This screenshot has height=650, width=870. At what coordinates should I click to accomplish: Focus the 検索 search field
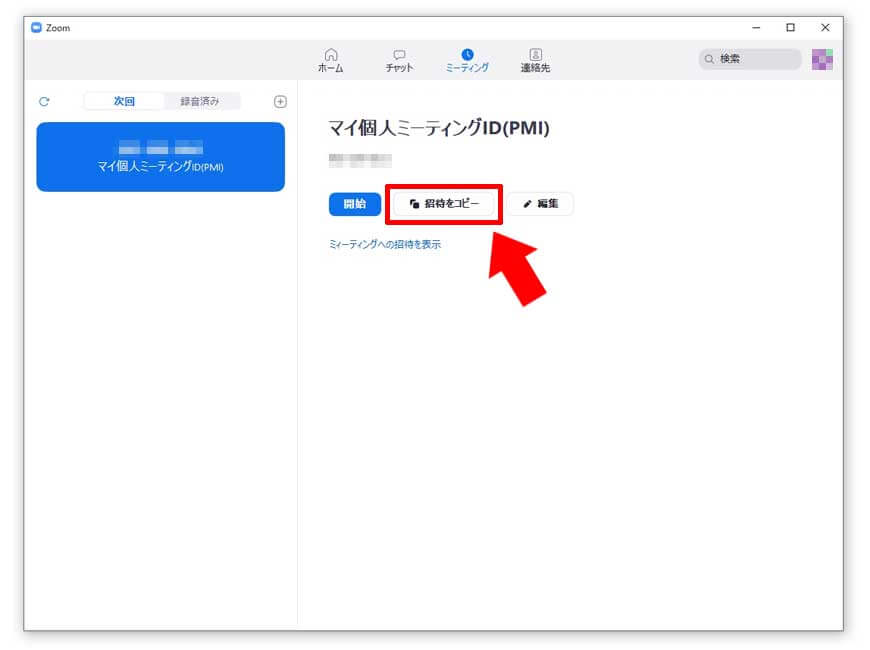pos(750,59)
